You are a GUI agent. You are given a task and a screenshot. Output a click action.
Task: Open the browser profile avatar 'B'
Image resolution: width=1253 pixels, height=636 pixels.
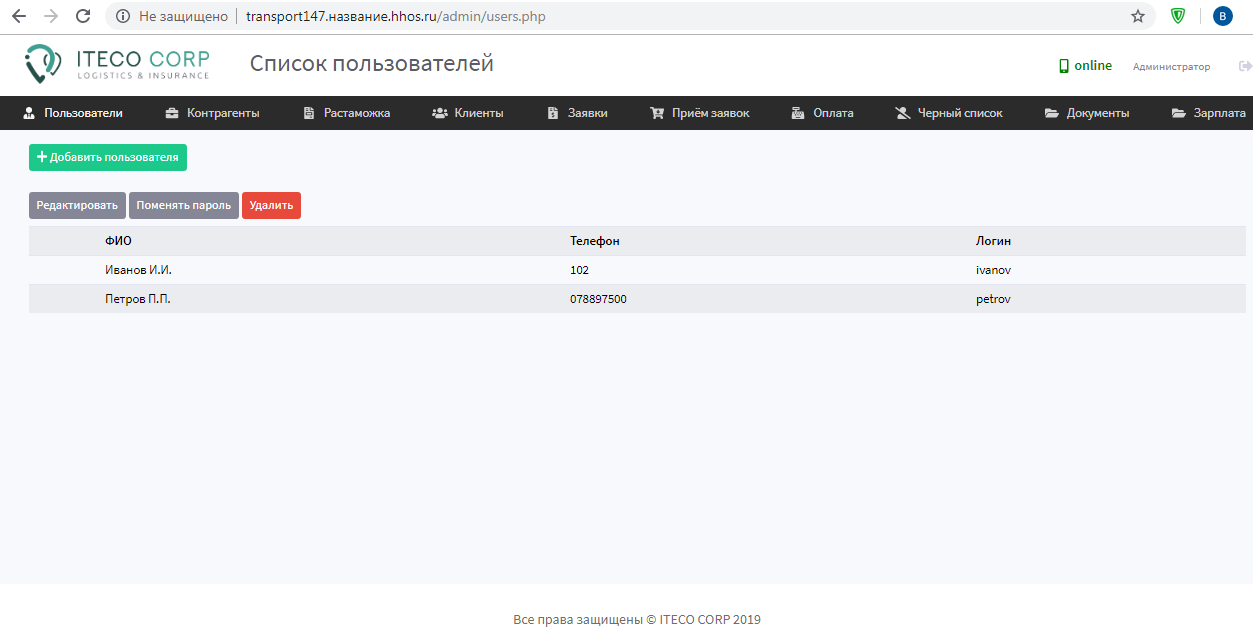pos(1223,16)
